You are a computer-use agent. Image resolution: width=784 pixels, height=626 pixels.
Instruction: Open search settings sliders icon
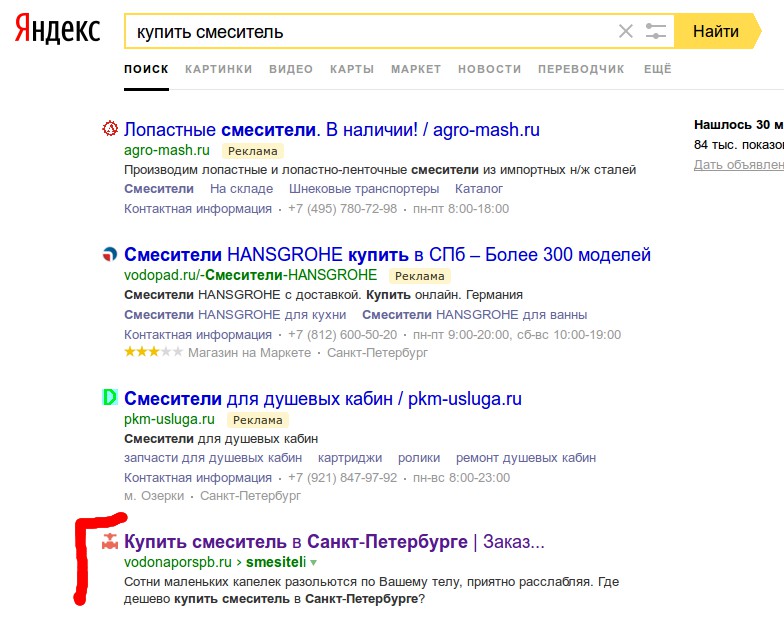[656, 31]
